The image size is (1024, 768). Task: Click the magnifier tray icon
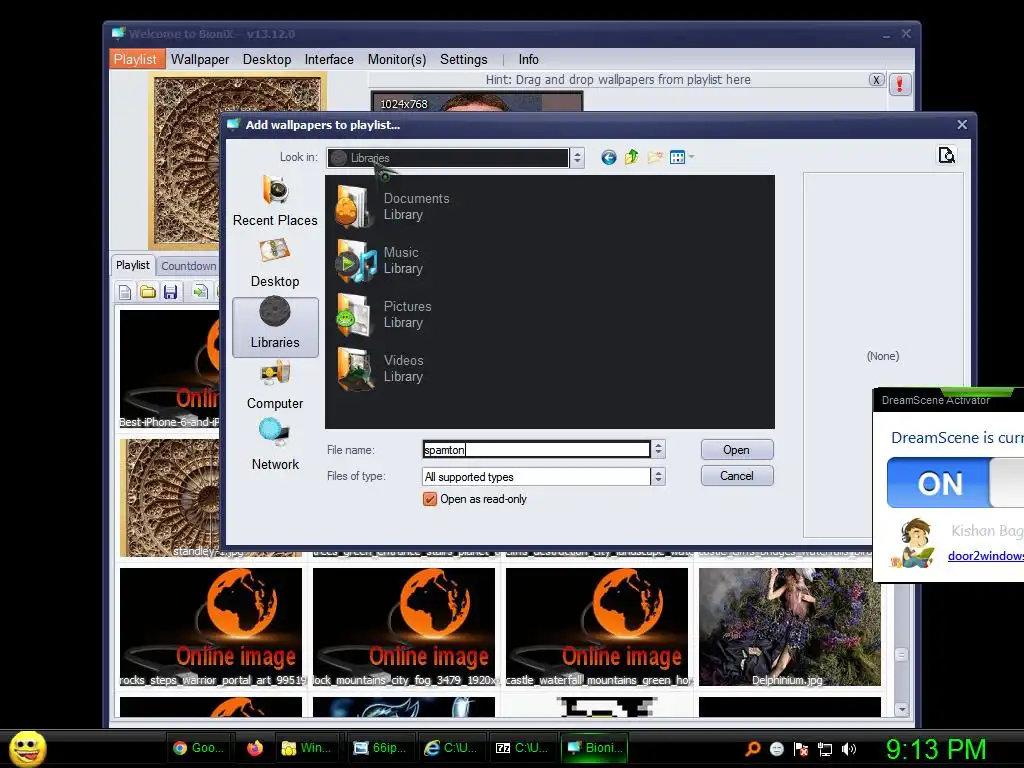click(x=753, y=748)
